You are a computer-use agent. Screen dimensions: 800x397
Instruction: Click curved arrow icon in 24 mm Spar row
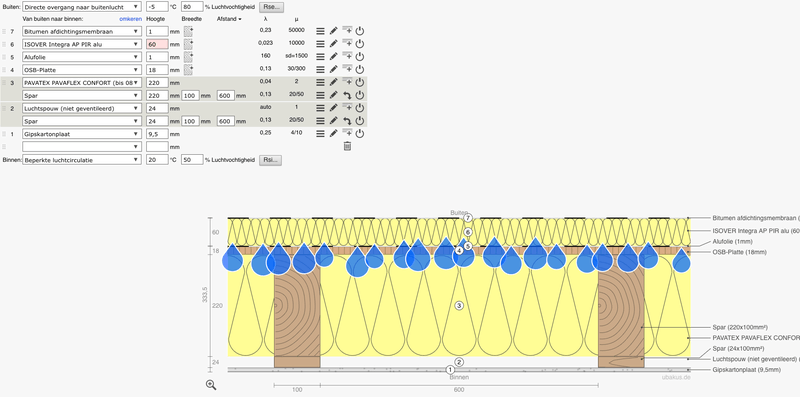347,121
